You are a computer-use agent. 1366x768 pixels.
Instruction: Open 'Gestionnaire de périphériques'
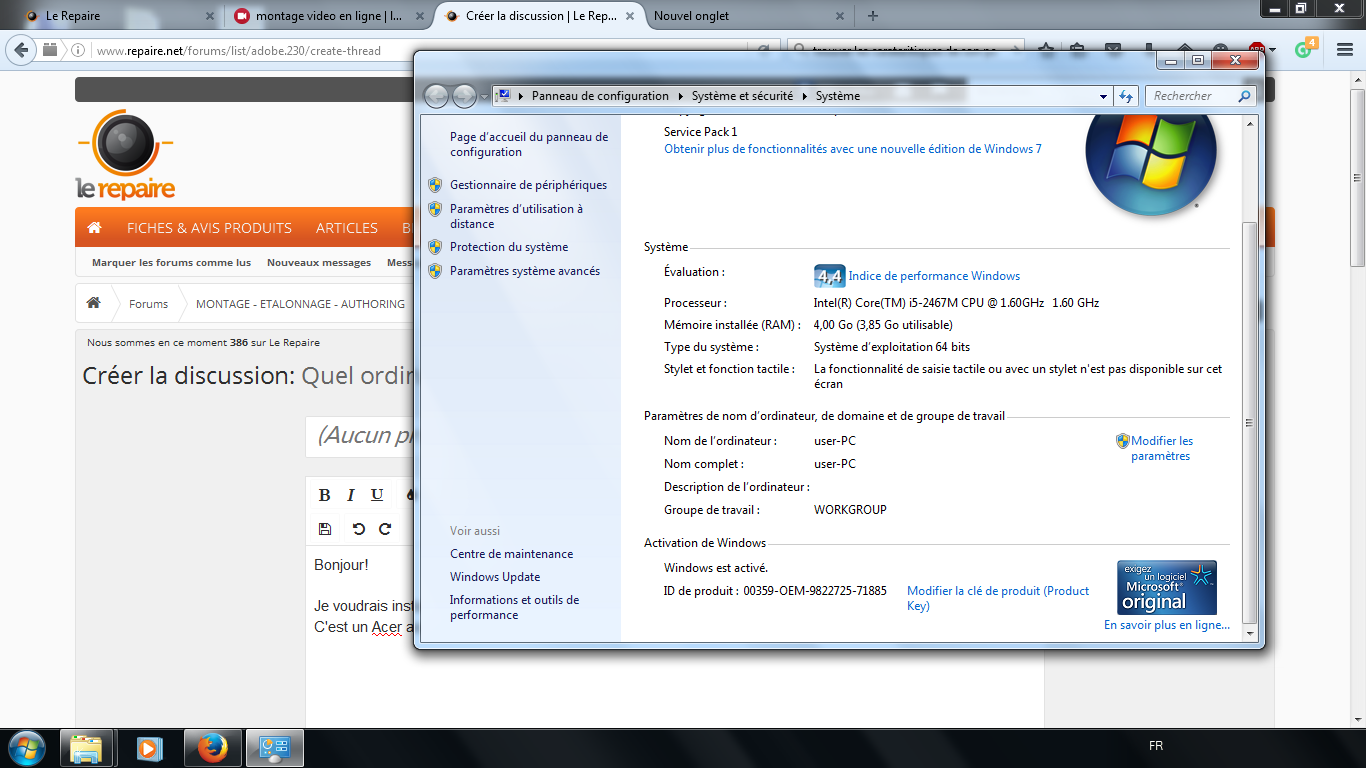[x=528, y=185]
